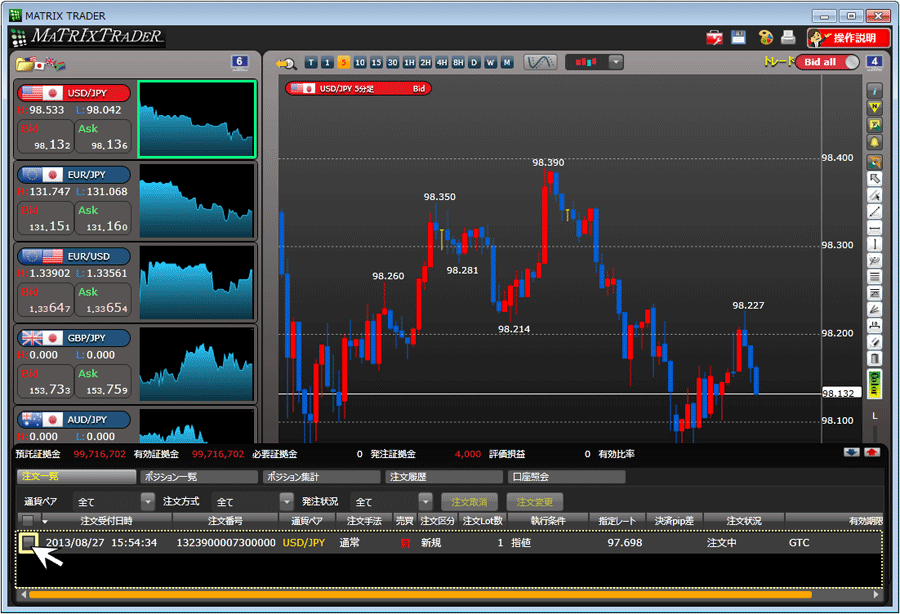Viewport: 900px width, 614px height.
Task: Select the EUR/JPY mini chart thumbnail
Action: [196, 200]
